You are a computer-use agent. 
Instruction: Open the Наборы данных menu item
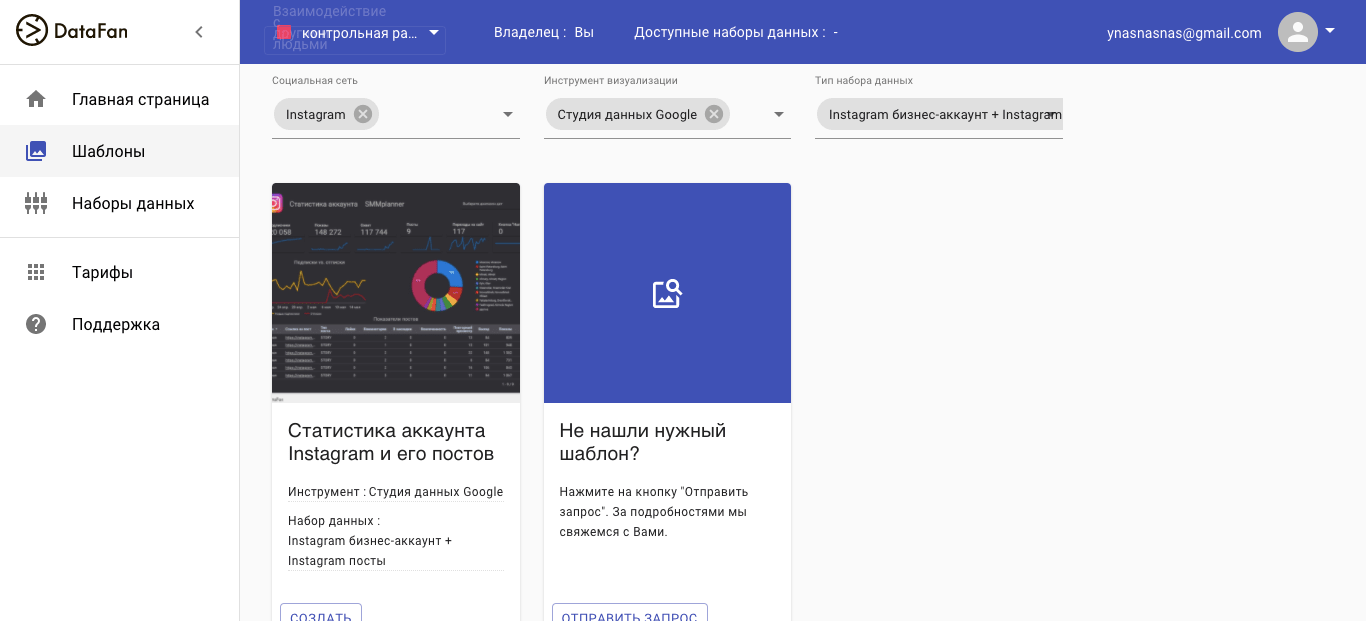[120, 203]
